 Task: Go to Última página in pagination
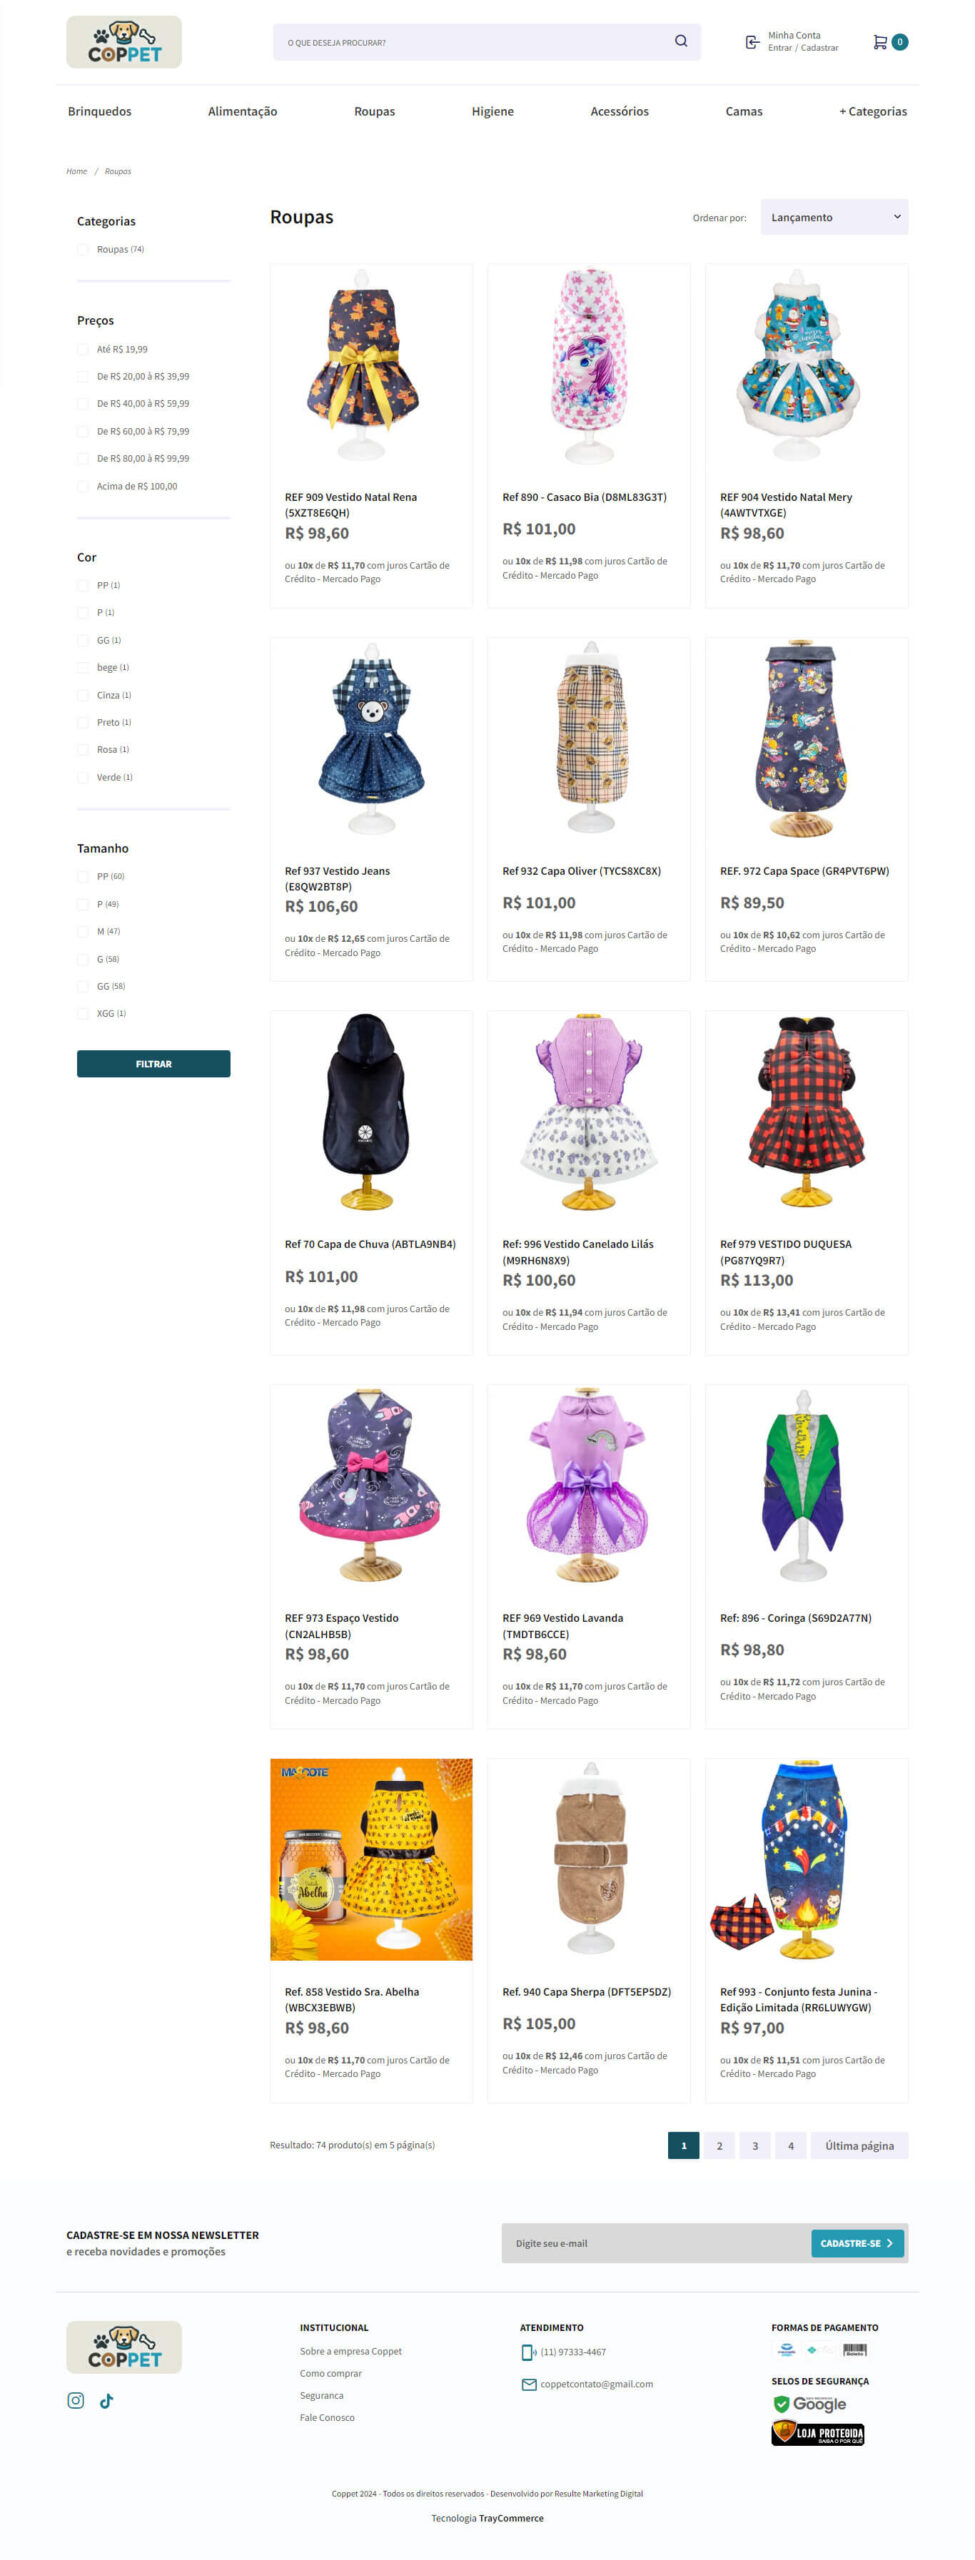click(859, 2145)
